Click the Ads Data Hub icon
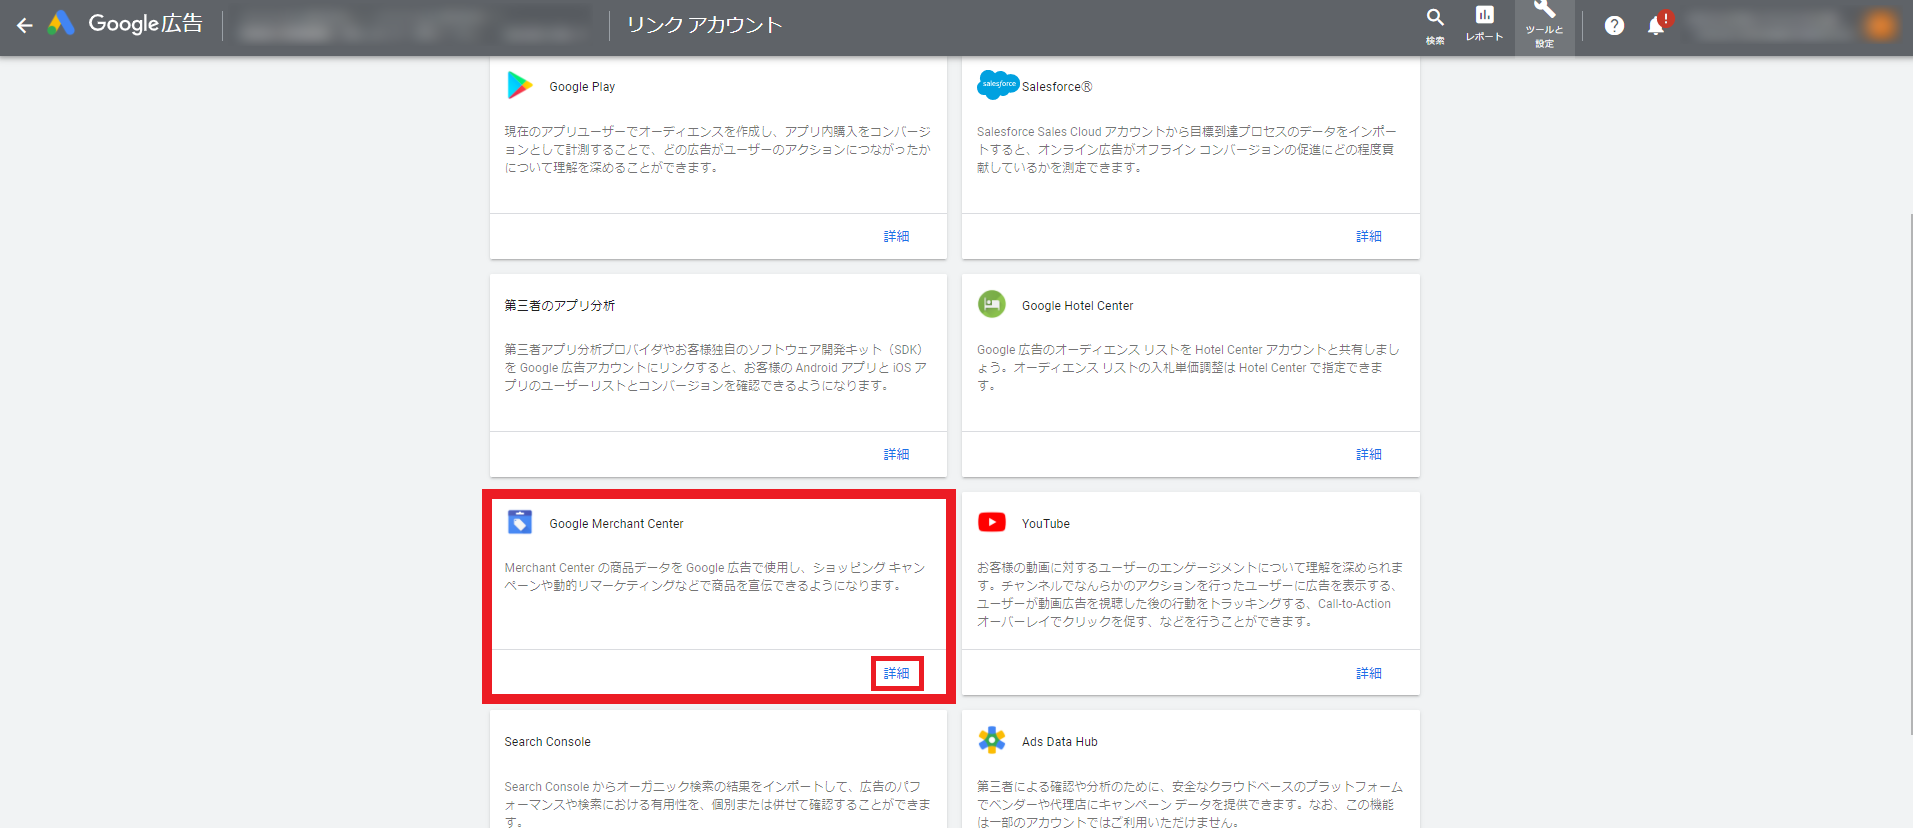This screenshot has width=1913, height=830. click(992, 740)
